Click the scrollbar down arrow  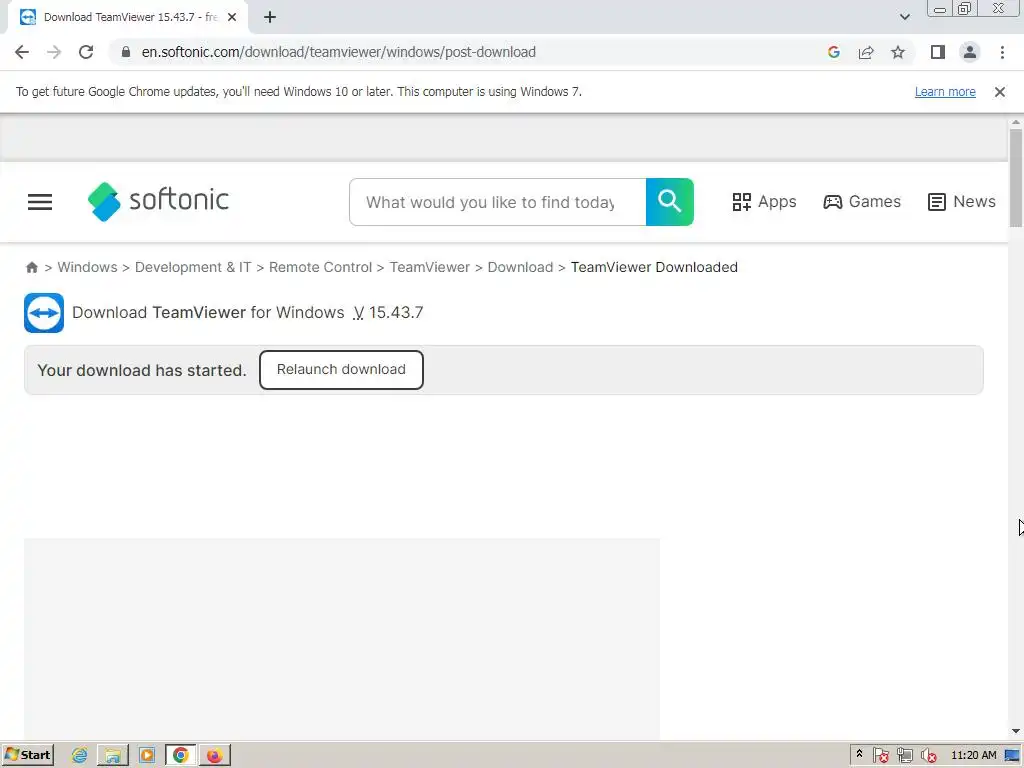pos(1016,731)
